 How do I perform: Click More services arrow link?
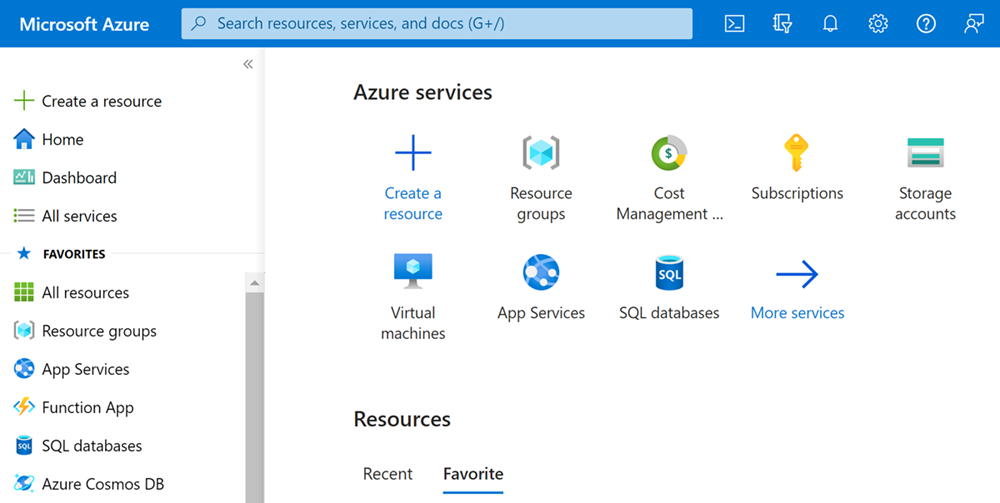pyautogui.click(x=797, y=274)
